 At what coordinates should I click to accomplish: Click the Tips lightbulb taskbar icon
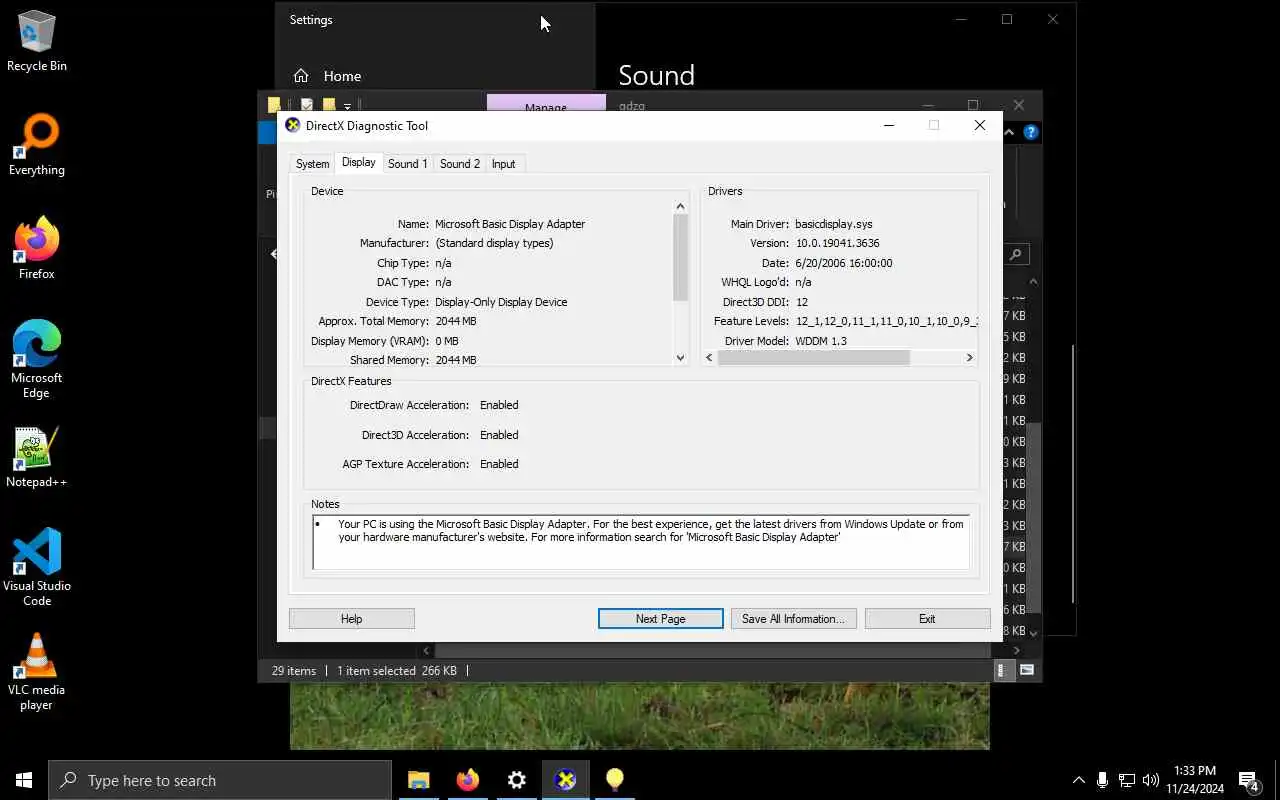coord(614,780)
